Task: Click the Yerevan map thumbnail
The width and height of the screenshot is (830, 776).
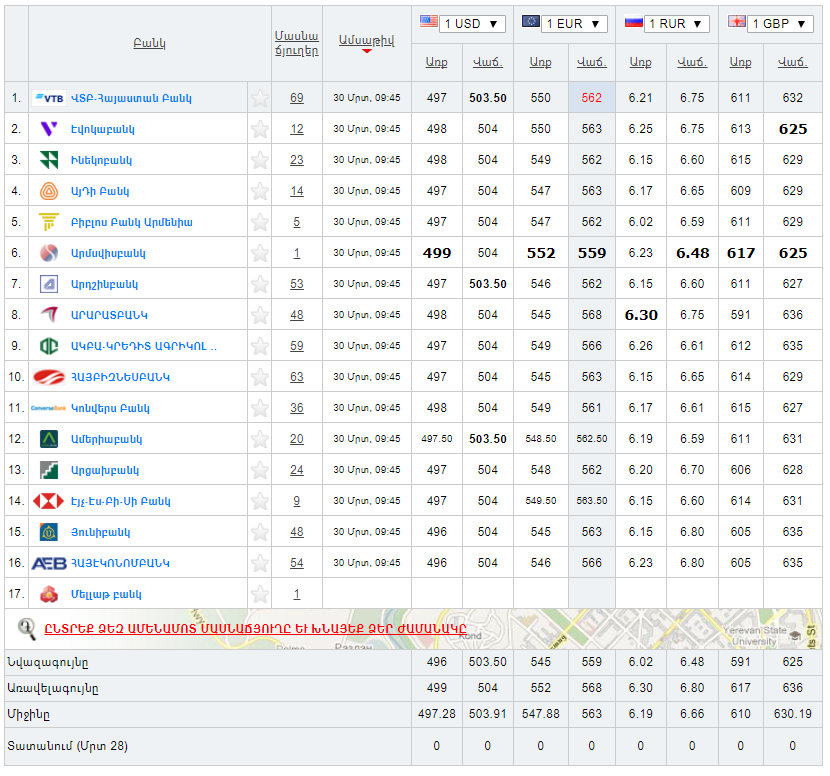Action: [x=700, y=629]
